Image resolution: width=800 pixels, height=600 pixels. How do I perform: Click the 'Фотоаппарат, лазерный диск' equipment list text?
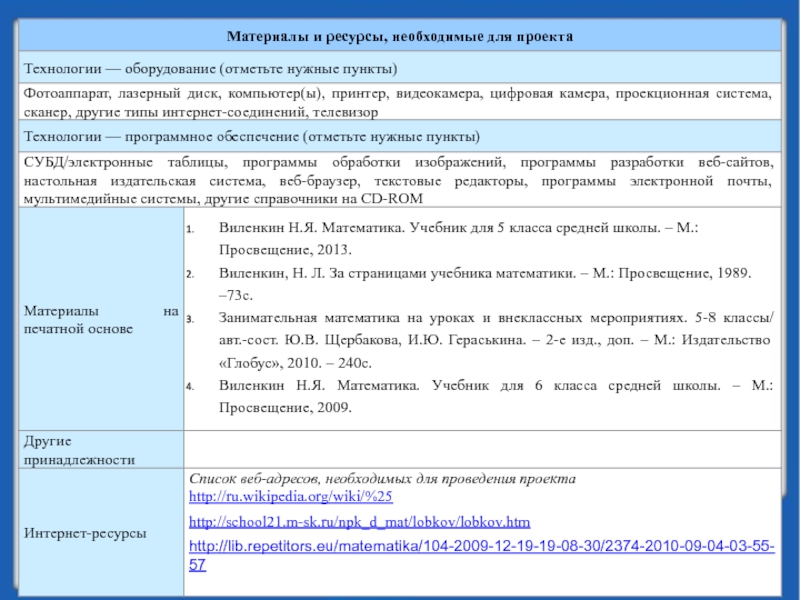click(x=397, y=103)
